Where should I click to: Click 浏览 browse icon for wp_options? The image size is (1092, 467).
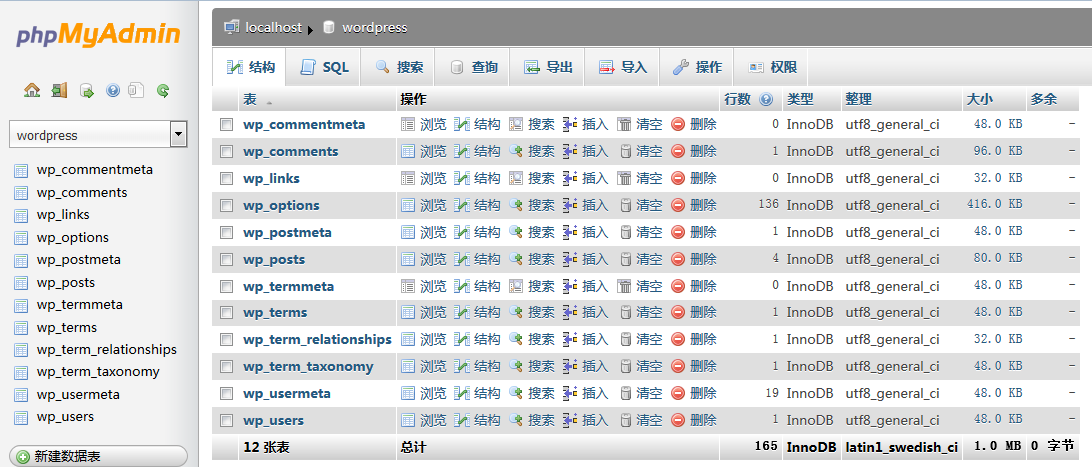(407, 205)
